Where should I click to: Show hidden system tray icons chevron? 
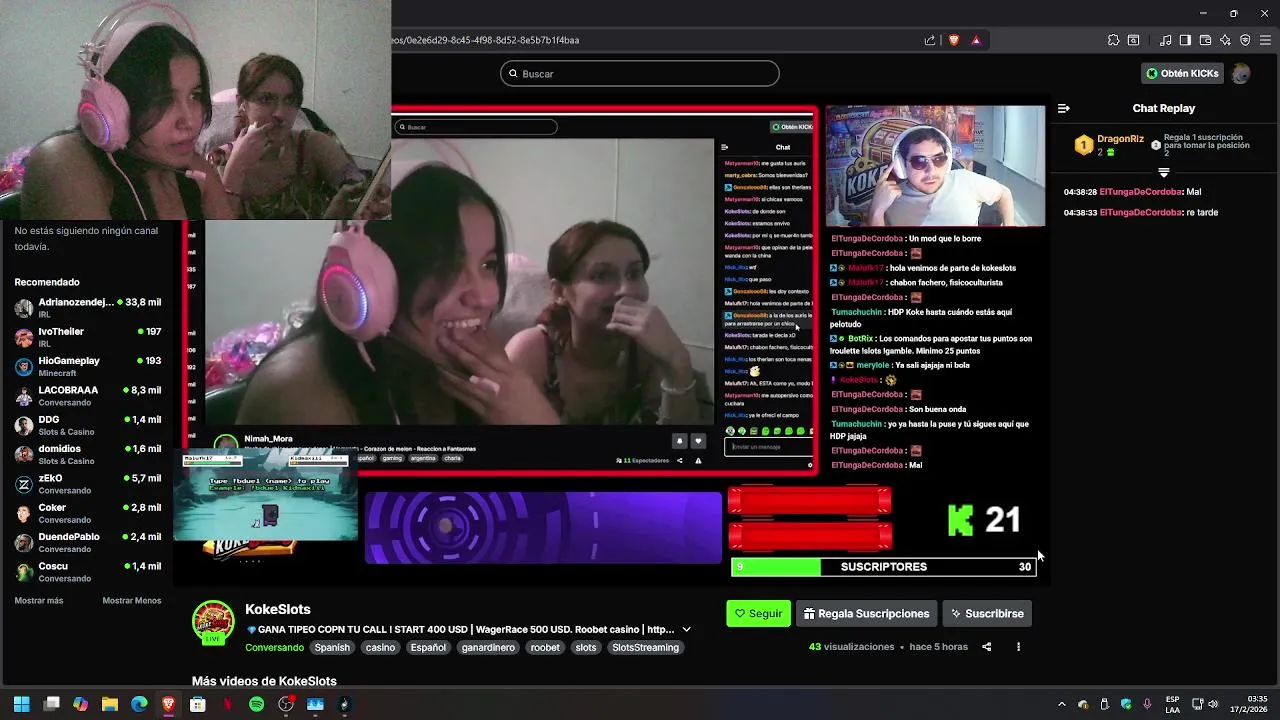(1062, 704)
